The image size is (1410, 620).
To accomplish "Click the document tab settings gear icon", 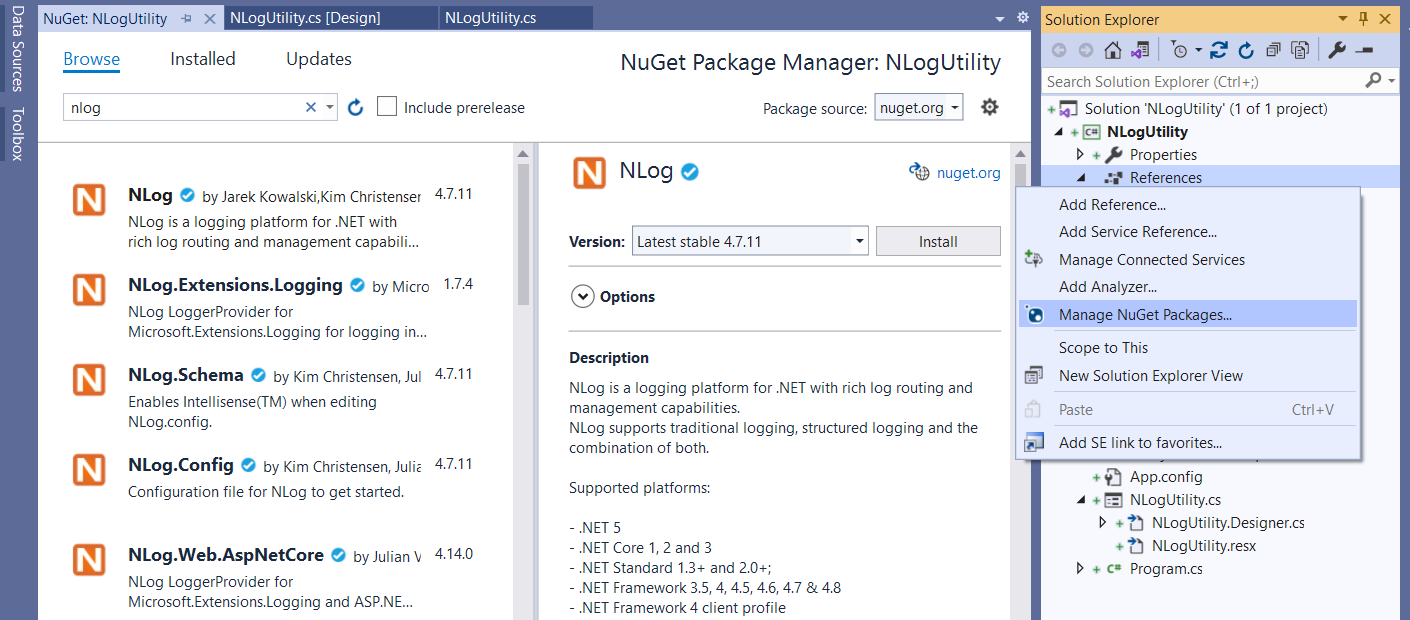I will pos(1022,18).
